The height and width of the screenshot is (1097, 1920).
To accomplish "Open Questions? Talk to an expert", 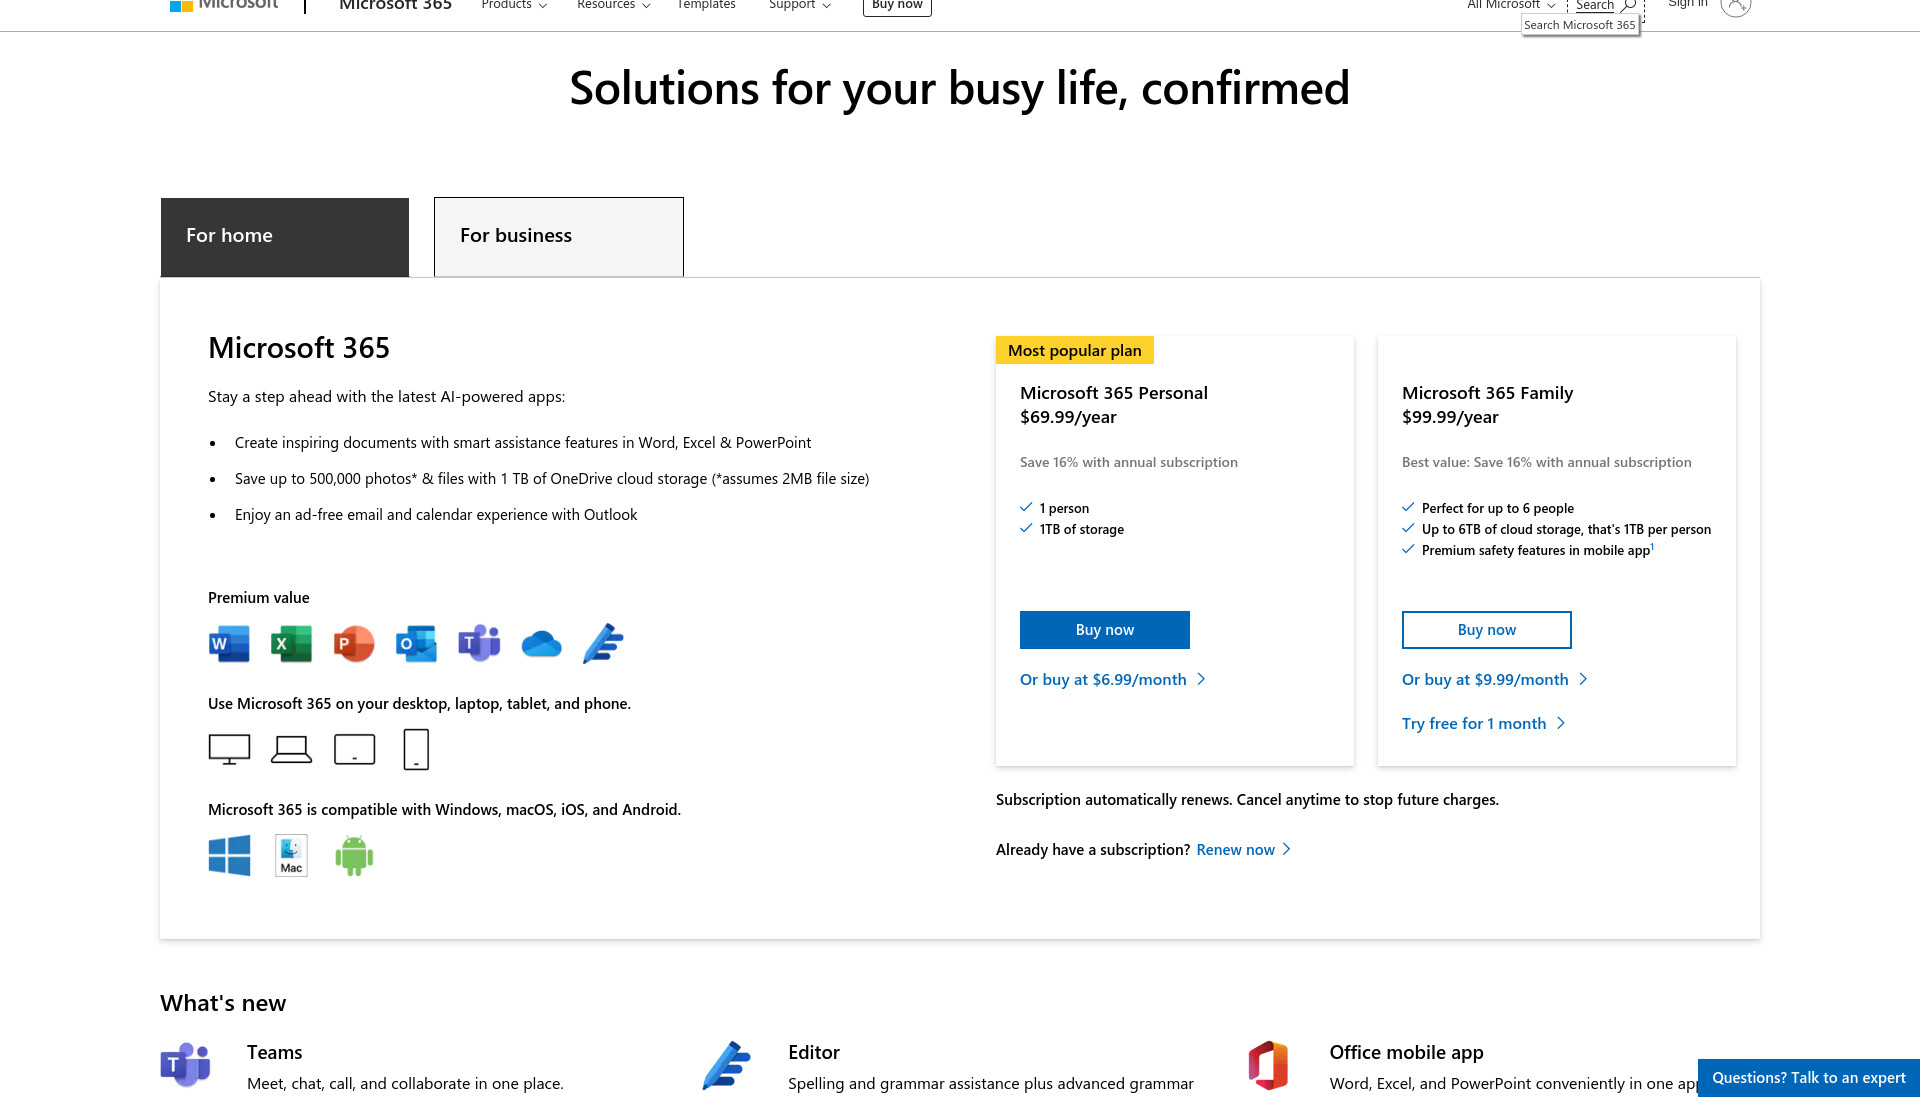I will coord(1809,1078).
